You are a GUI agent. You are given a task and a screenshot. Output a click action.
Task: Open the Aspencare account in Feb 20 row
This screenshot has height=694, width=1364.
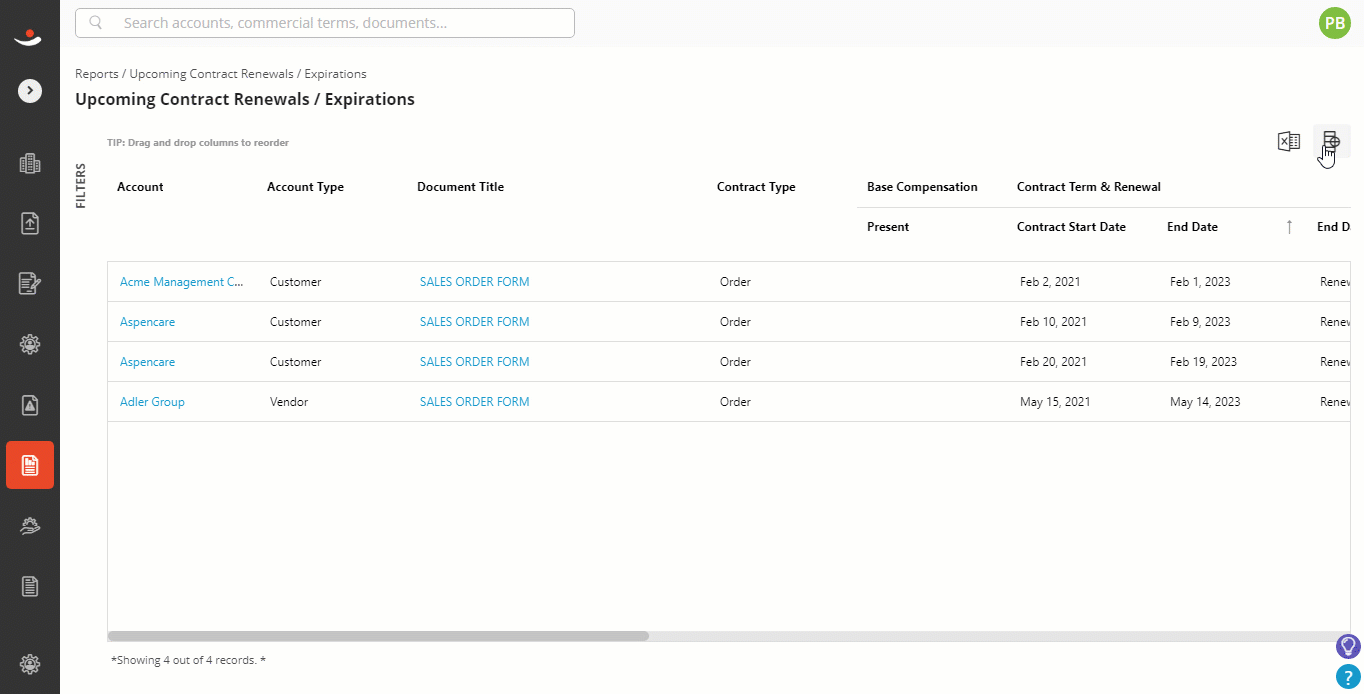coord(147,362)
